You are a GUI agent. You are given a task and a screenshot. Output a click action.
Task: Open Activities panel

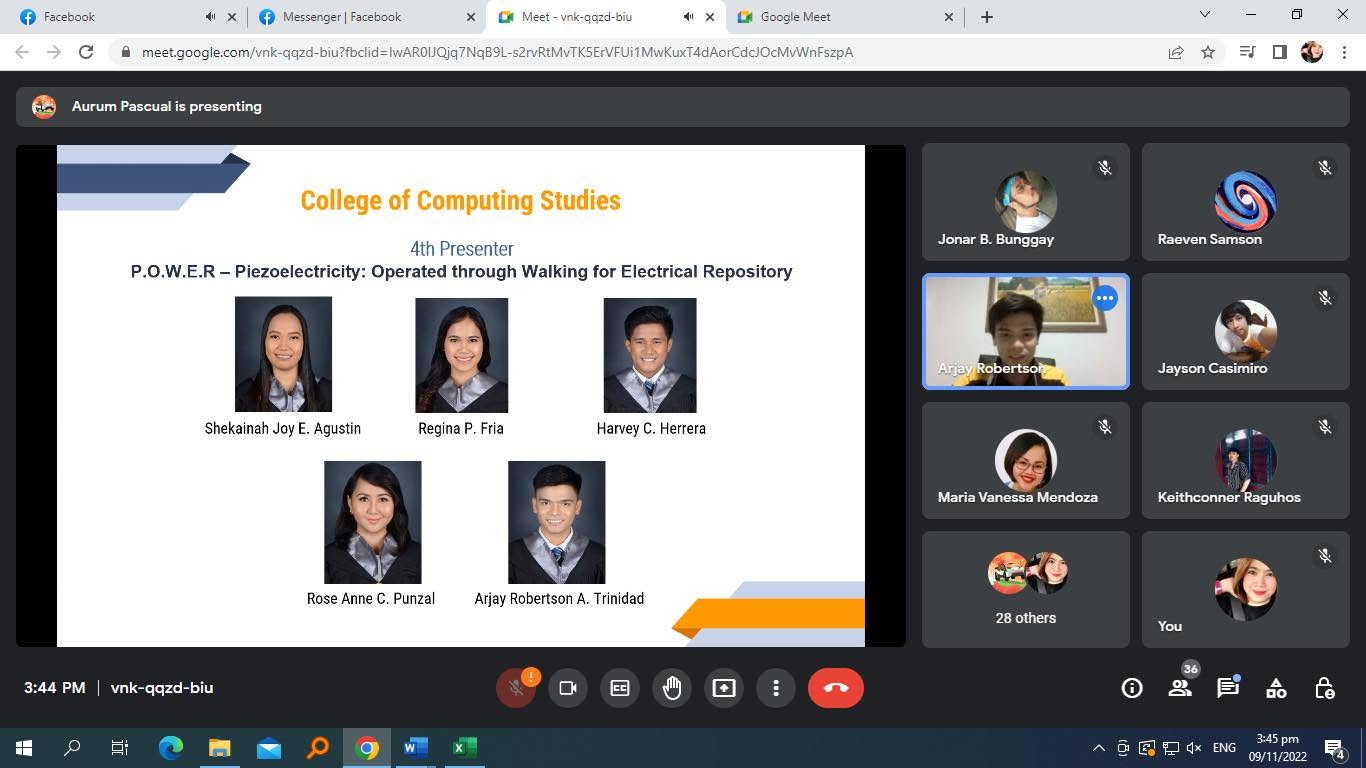[x=1276, y=688]
